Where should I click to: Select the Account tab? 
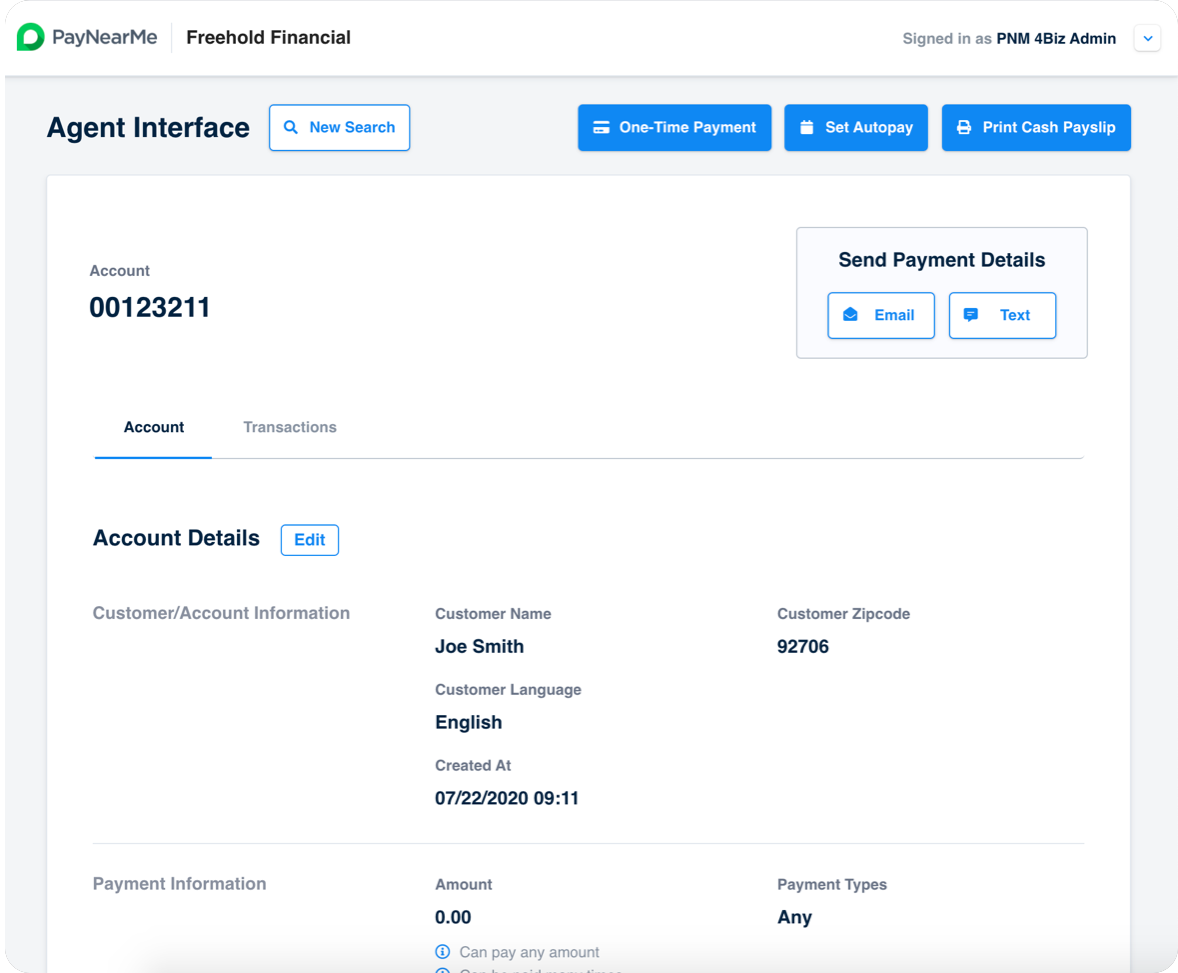(x=153, y=427)
